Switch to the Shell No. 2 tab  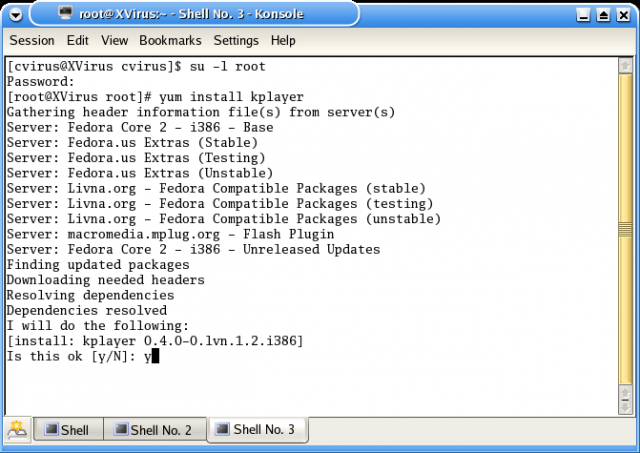tap(152, 430)
